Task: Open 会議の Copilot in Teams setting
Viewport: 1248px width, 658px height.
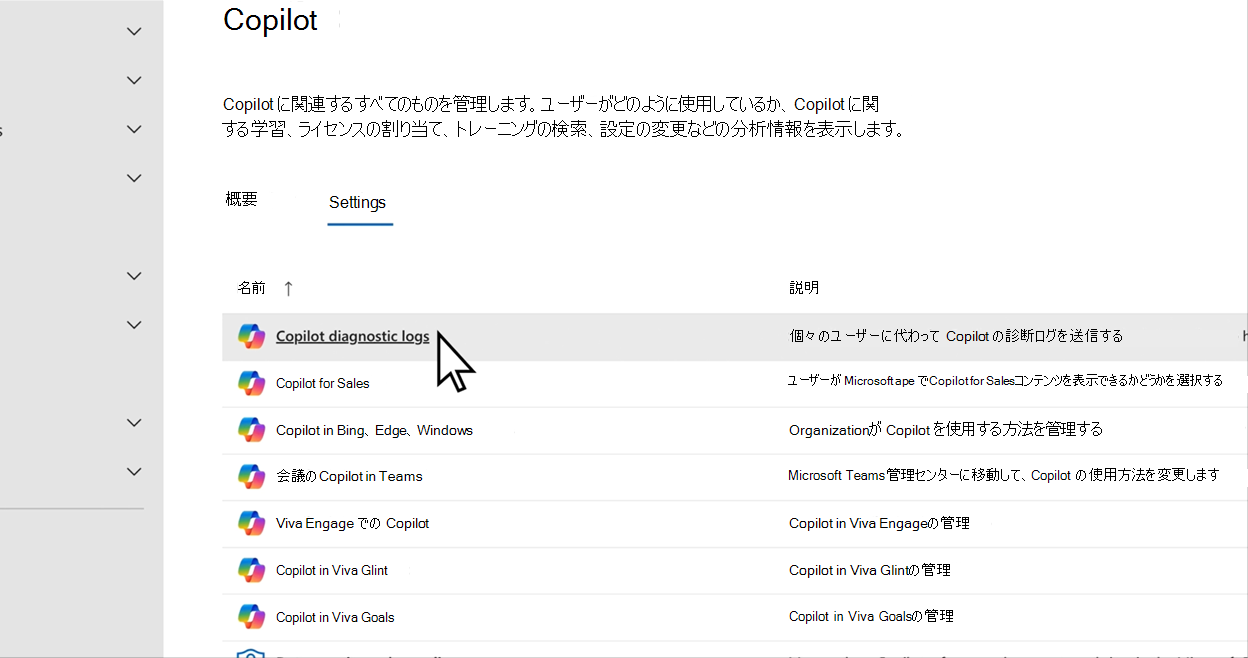Action: click(349, 476)
